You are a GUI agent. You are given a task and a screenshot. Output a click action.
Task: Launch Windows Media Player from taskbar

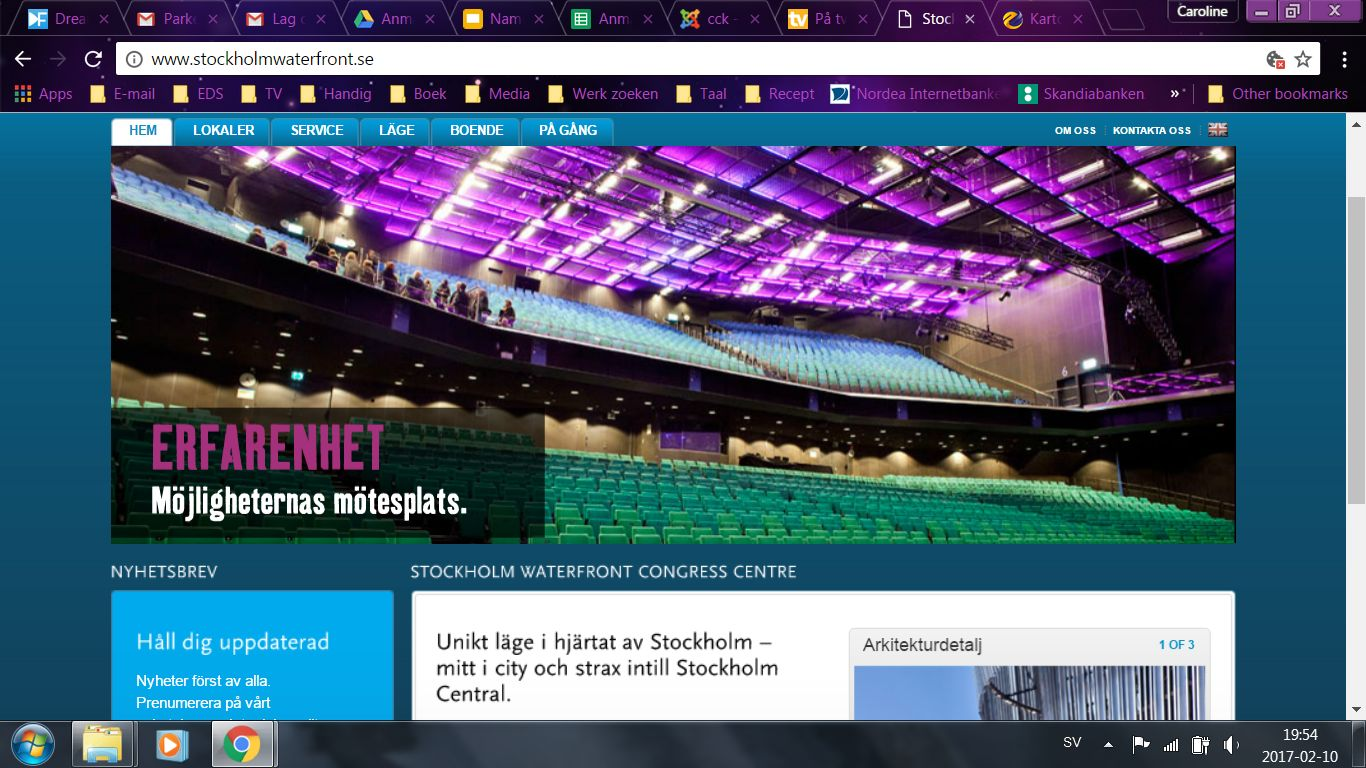[172, 744]
